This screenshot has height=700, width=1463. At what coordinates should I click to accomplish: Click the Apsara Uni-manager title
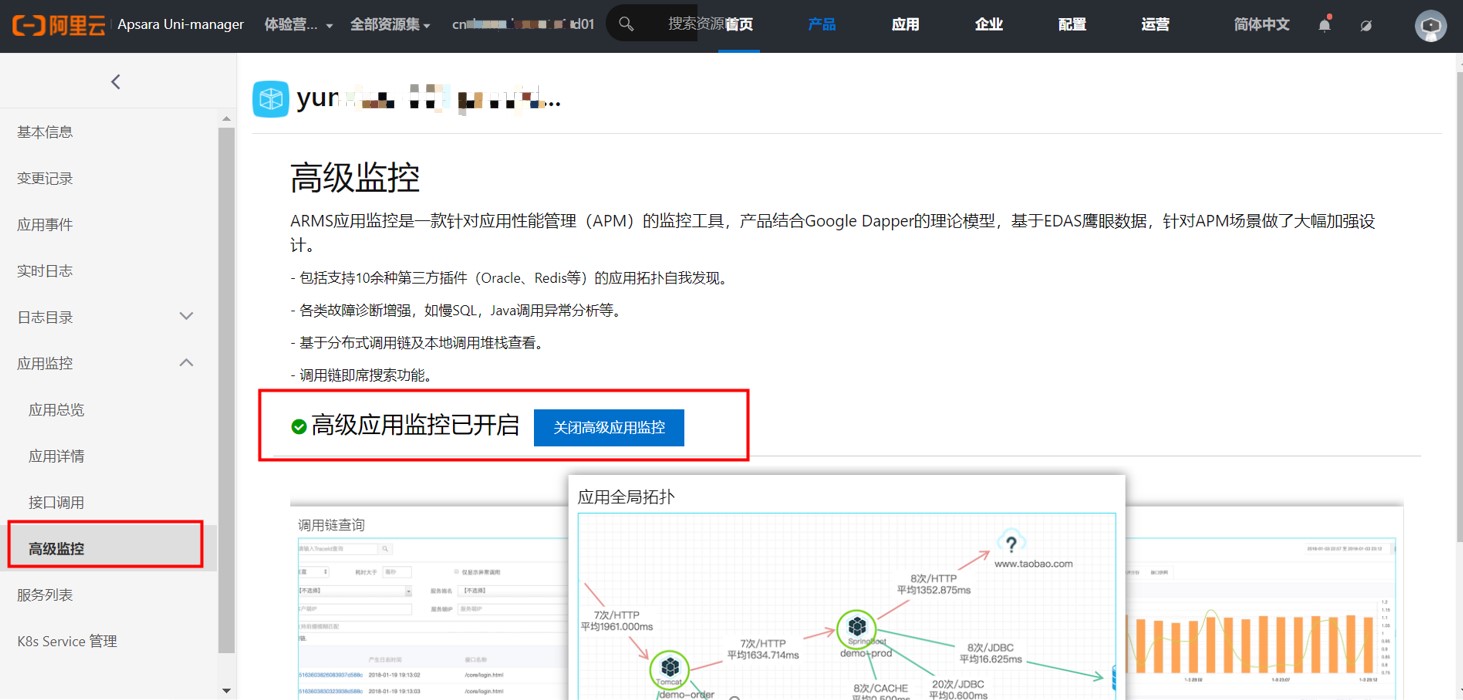[x=181, y=25]
